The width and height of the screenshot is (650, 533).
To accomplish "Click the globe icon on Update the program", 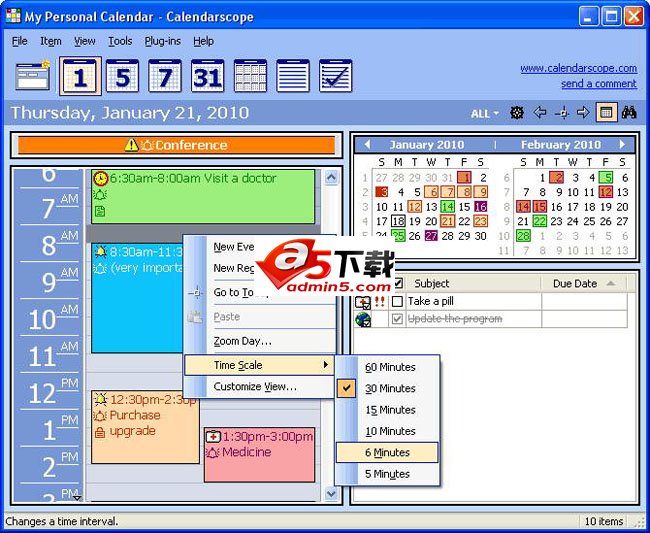I will (x=363, y=319).
